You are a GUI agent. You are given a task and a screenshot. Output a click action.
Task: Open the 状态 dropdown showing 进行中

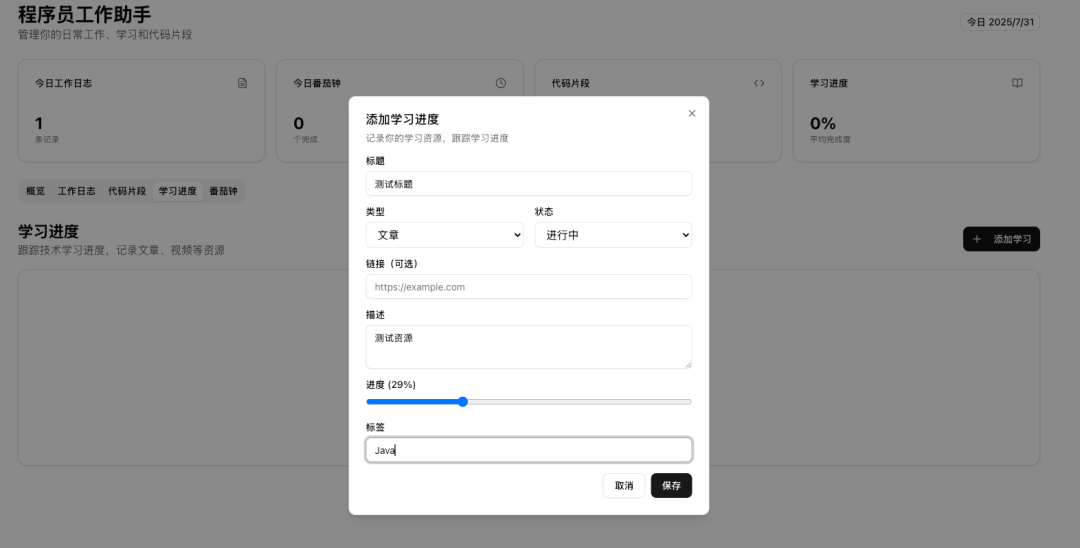(x=613, y=235)
